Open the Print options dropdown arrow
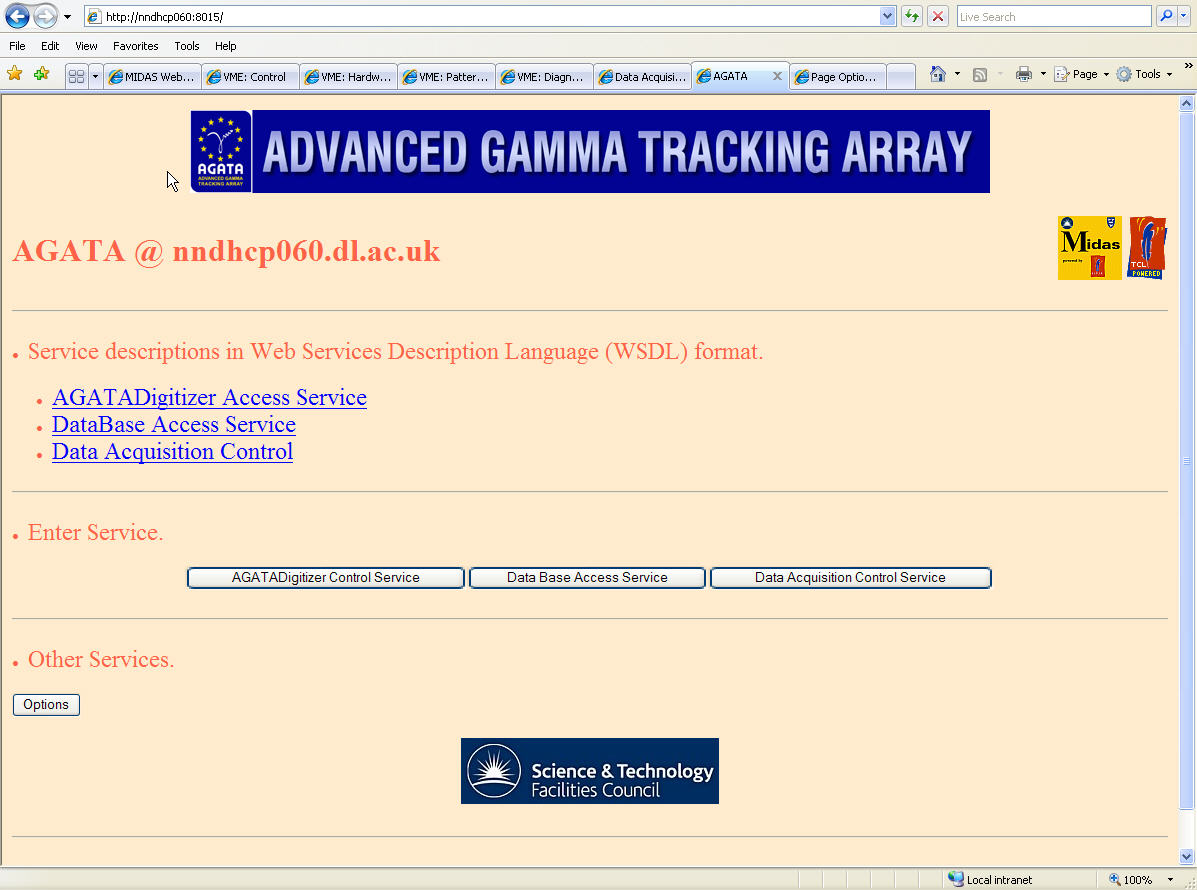This screenshot has height=890, width=1197. click(x=1043, y=74)
